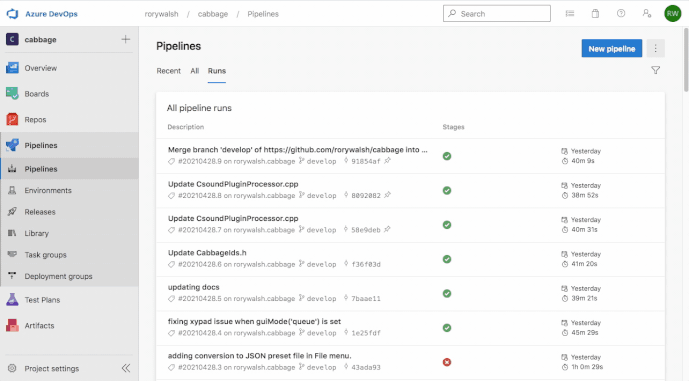Open Repos from the sidebar
The image size is (689, 381).
69,120
